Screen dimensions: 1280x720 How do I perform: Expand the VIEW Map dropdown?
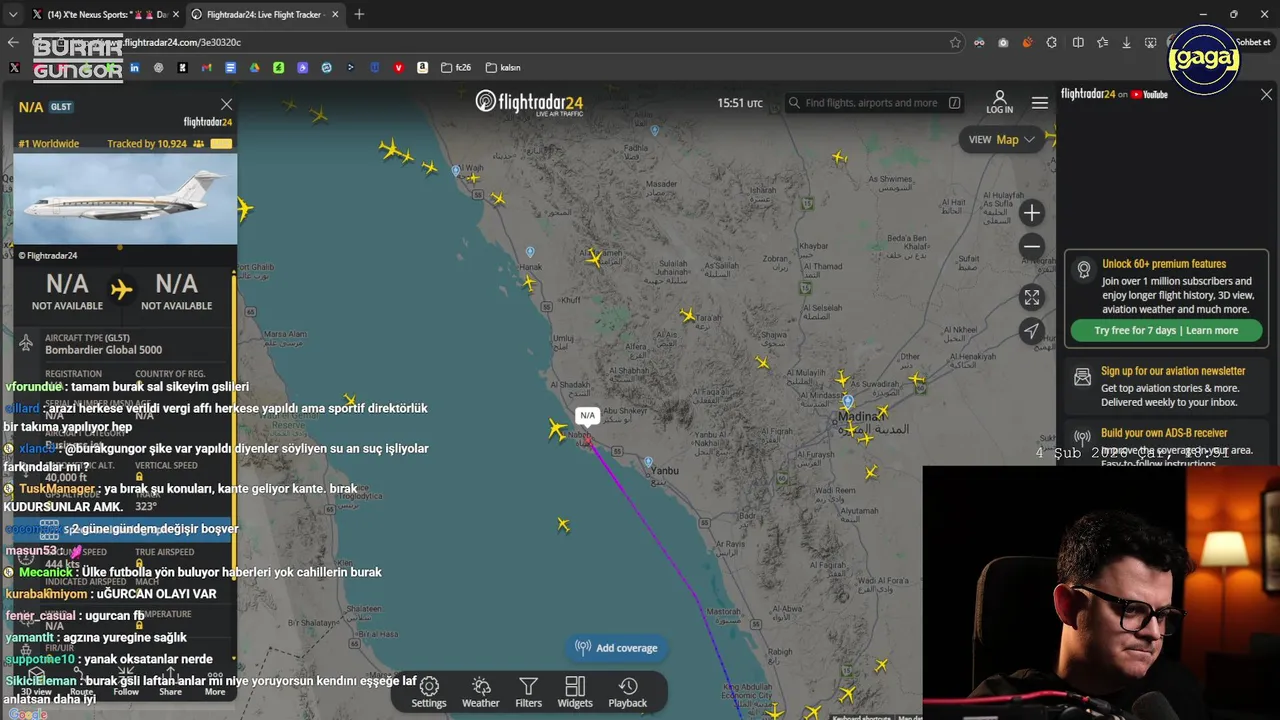click(1001, 140)
